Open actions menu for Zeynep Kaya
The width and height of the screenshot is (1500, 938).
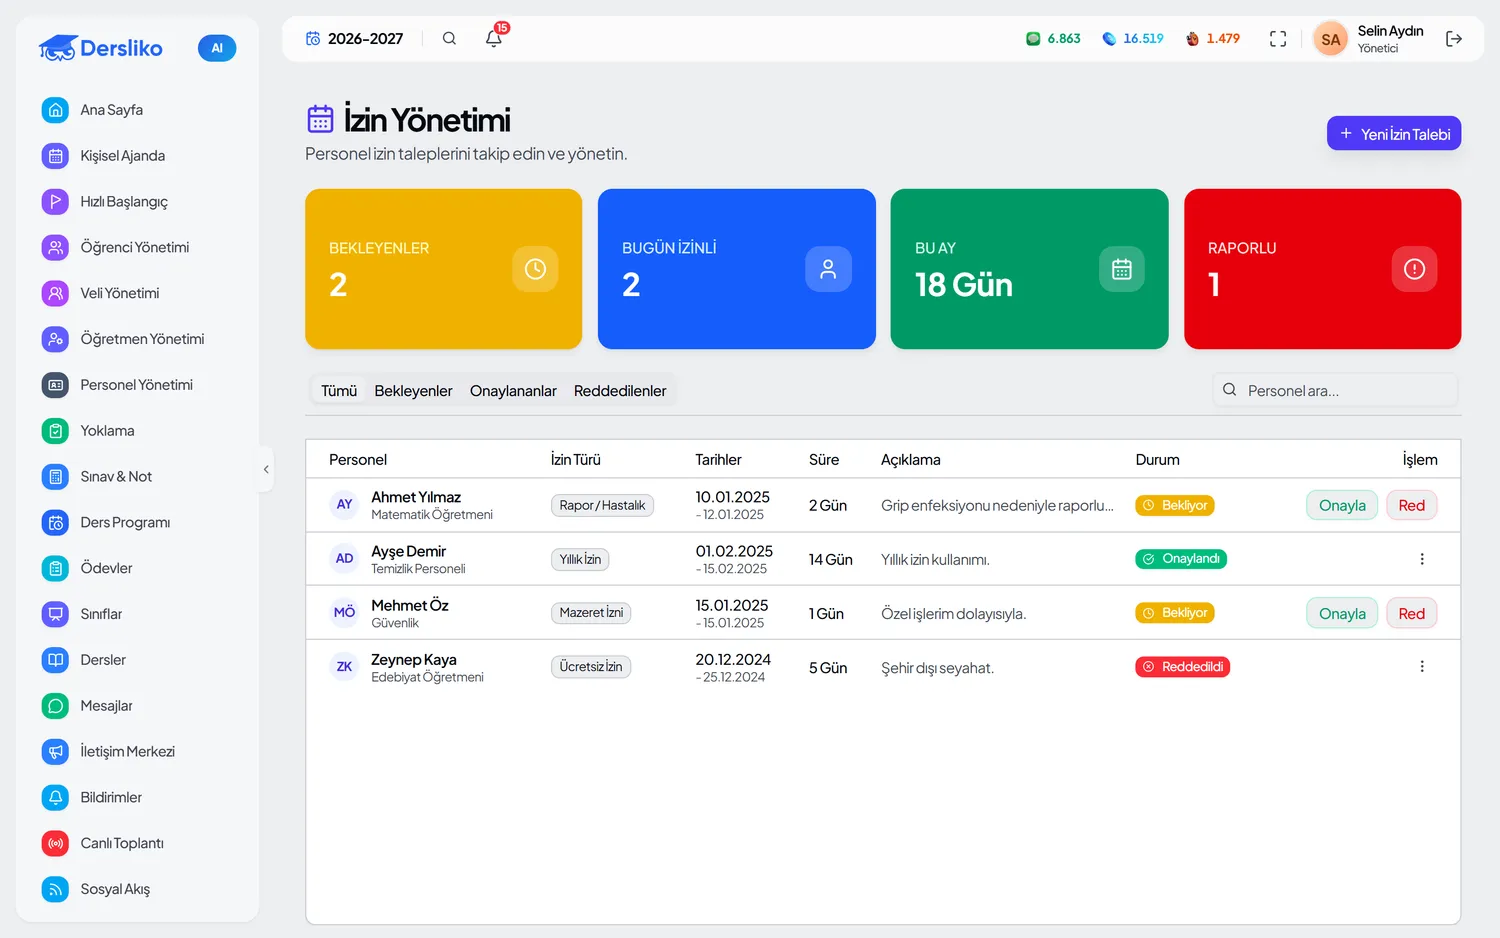pyautogui.click(x=1422, y=667)
